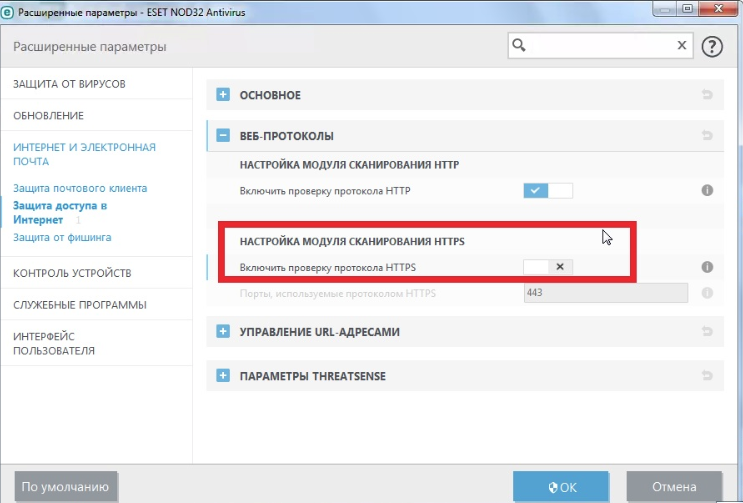Image resolution: width=743 pixels, height=503 pixels.
Task: Expand the ОСНОВНОЕ section
Action: (223, 94)
